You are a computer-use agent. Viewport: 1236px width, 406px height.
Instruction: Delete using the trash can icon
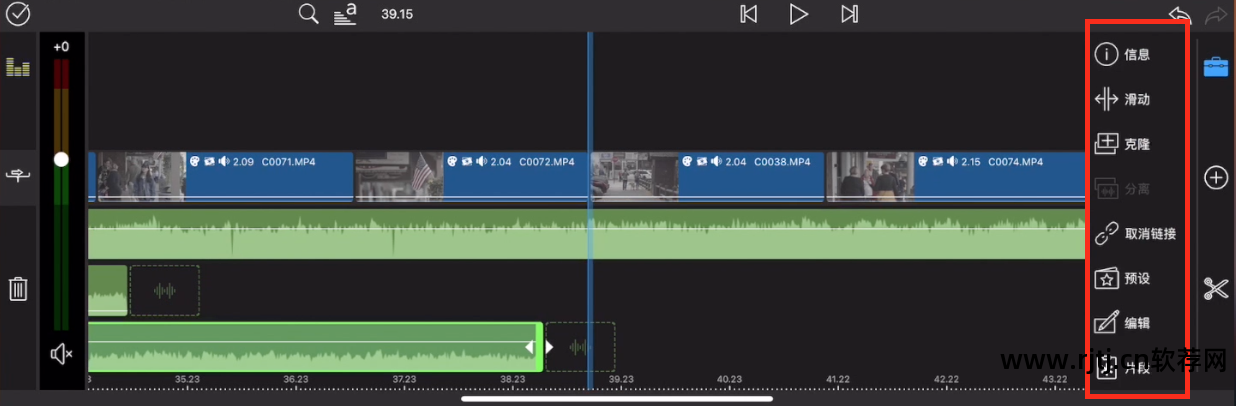point(18,289)
